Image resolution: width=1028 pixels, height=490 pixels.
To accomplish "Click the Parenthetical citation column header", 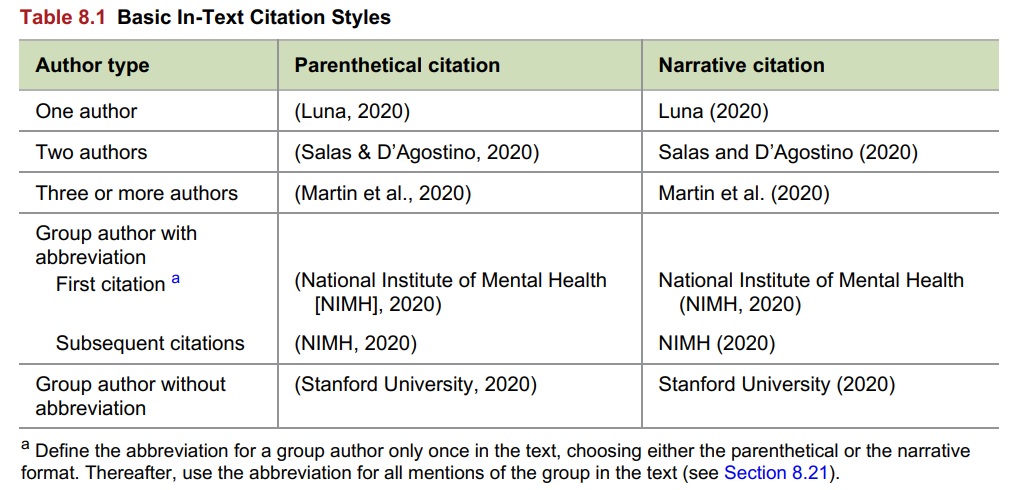I will point(397,65).
